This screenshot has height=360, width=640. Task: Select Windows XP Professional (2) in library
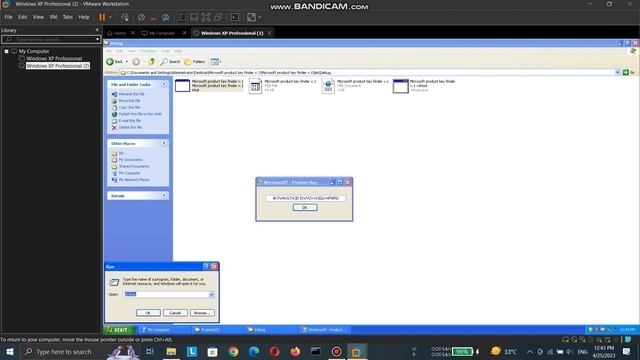[x=58, y=66]
